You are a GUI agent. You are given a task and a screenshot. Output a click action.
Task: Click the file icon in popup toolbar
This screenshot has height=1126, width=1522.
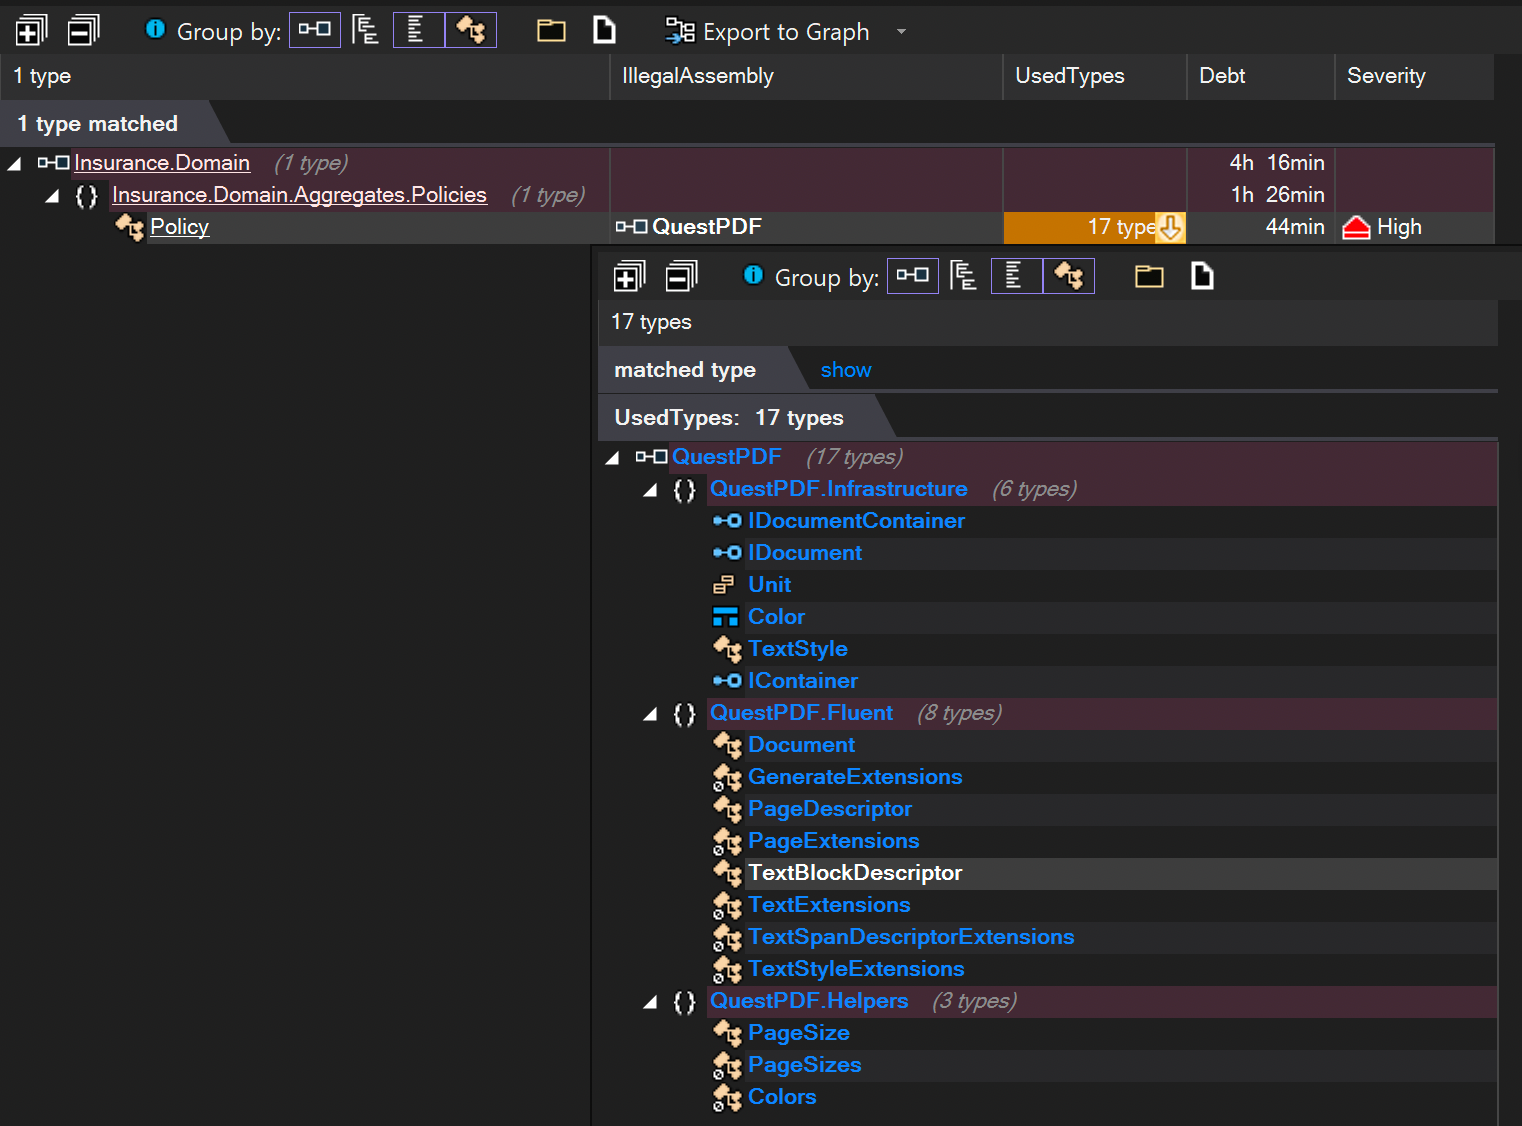(x=1202, y=276)
